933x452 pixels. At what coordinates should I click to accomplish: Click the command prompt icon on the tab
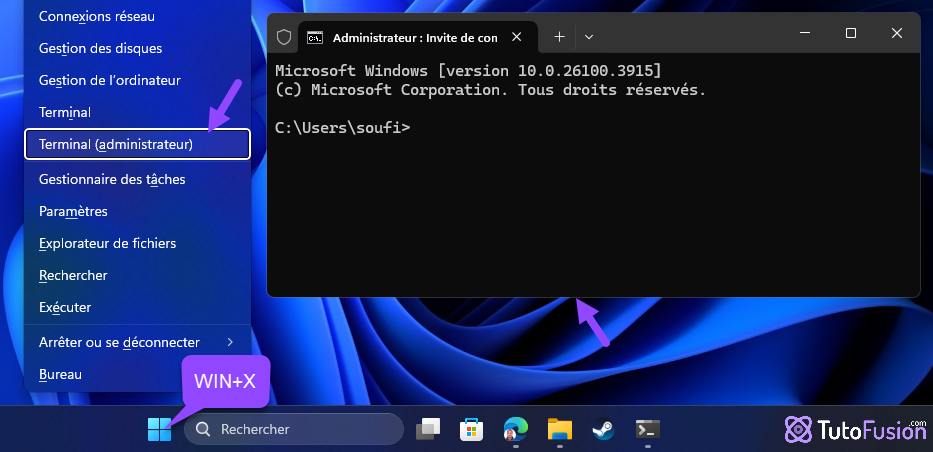pos(315,37)
